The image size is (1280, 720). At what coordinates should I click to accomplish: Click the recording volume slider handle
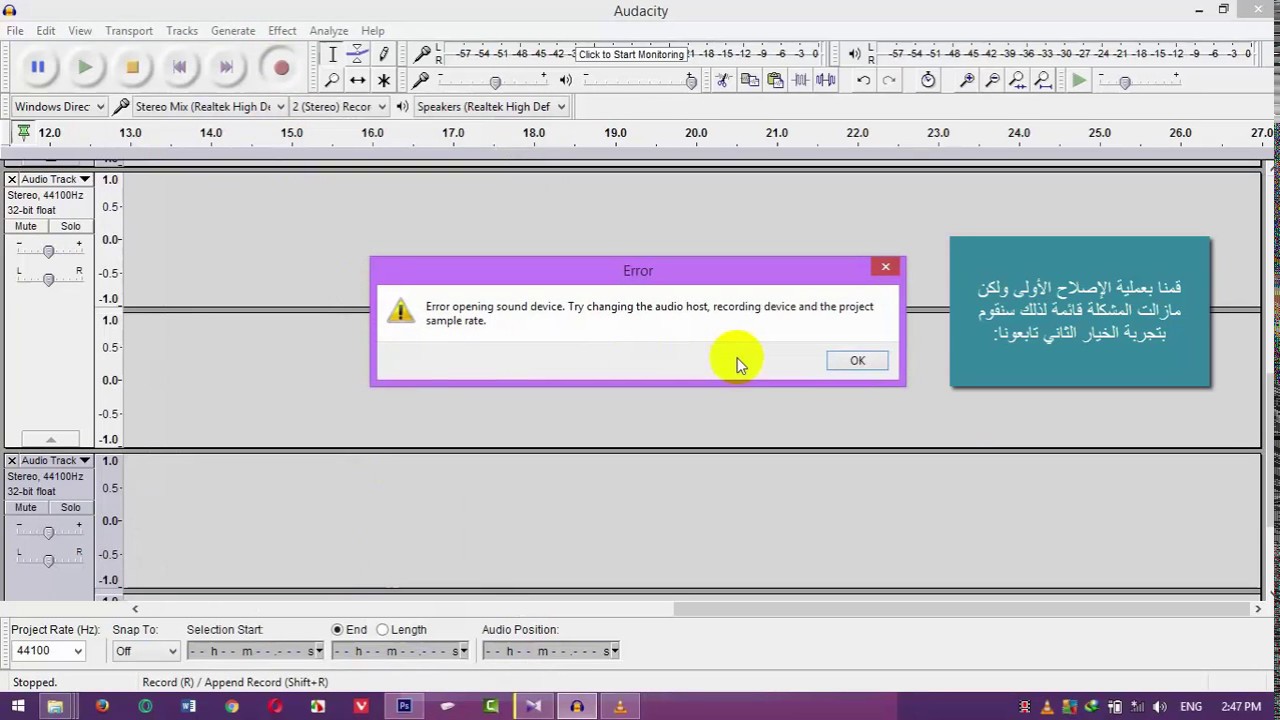point(495,82)
